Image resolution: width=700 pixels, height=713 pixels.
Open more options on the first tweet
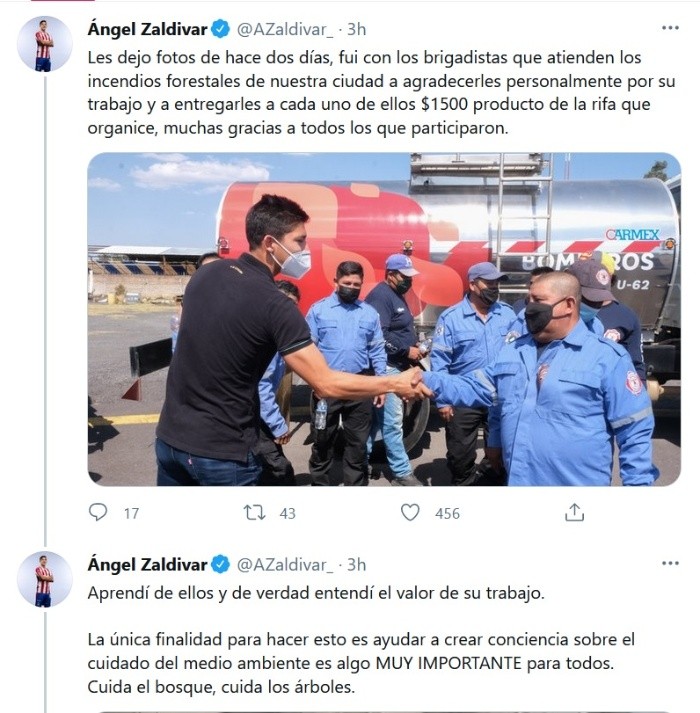point(670,28)
